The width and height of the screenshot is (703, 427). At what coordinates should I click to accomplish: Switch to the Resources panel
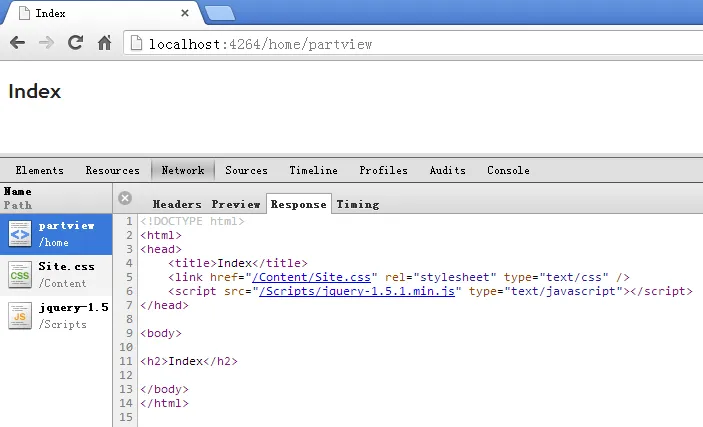[x=113, y=170]
